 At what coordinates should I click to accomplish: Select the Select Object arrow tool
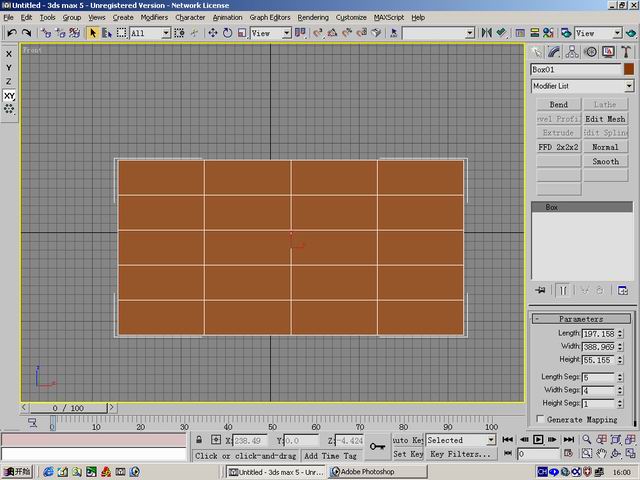point(93,33)
